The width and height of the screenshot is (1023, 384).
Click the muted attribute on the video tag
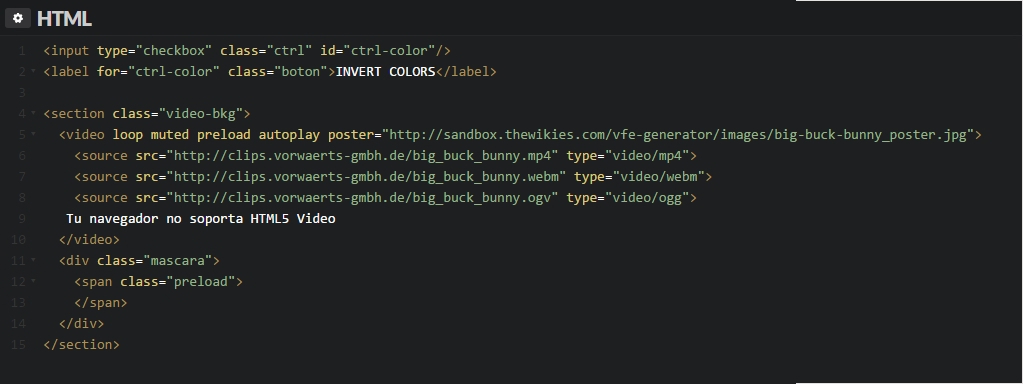click(x=170, y=135)
